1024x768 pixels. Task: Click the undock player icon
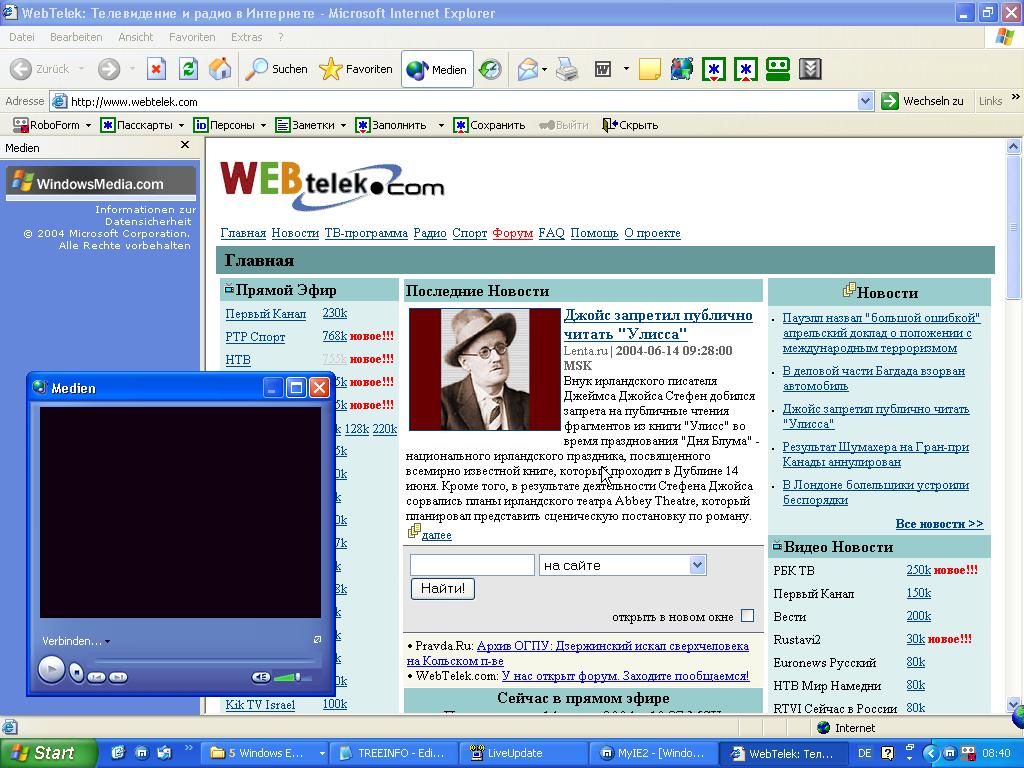coord(317,639)
